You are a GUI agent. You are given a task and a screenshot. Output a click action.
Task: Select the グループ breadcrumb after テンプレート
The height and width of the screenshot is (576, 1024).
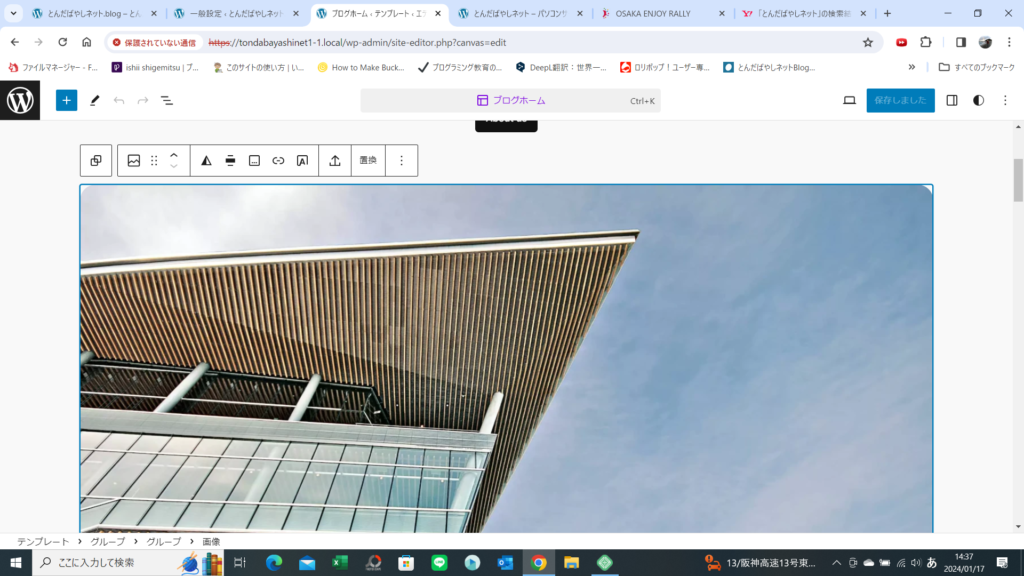click(x=108, y=541)
